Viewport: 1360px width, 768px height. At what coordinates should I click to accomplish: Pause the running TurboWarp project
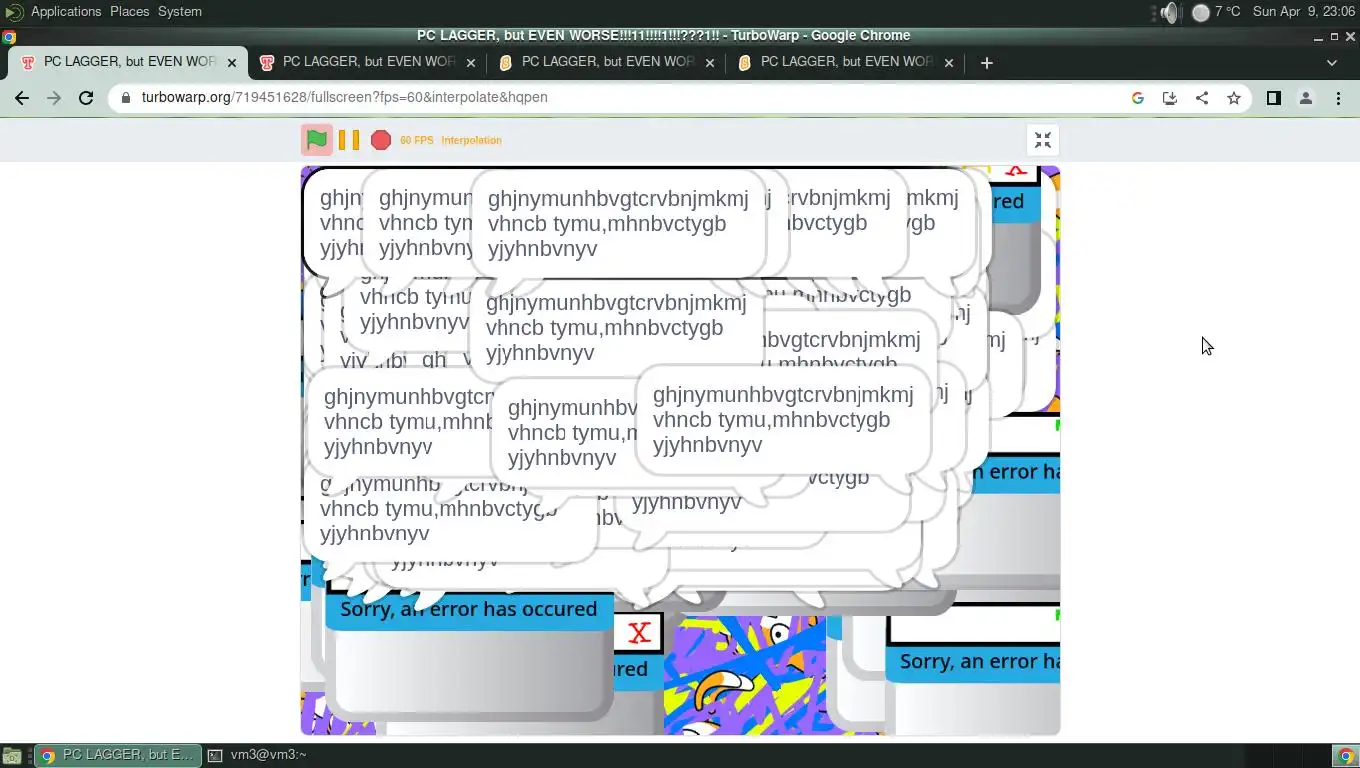(x=348, y=140)
